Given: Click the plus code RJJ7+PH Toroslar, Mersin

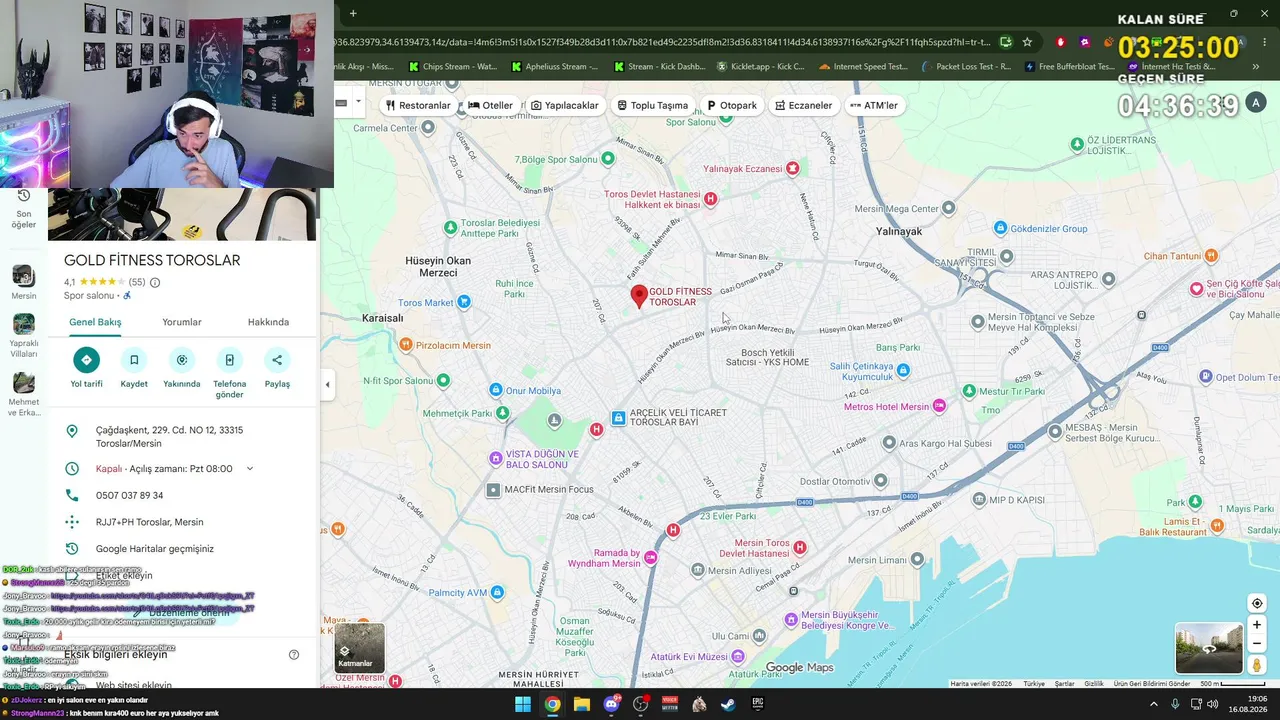Looking at the screenshot, I should tap(149, 522).
